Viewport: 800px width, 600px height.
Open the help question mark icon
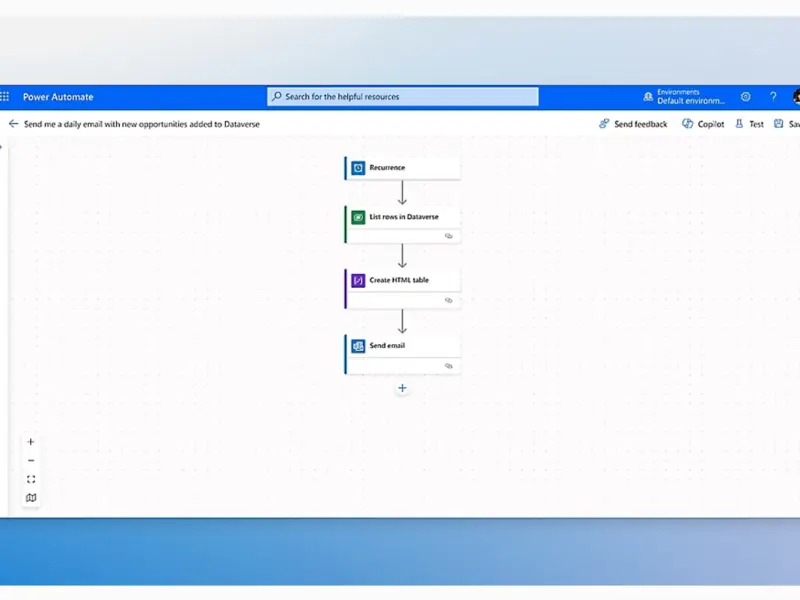(x=772, y=97)
